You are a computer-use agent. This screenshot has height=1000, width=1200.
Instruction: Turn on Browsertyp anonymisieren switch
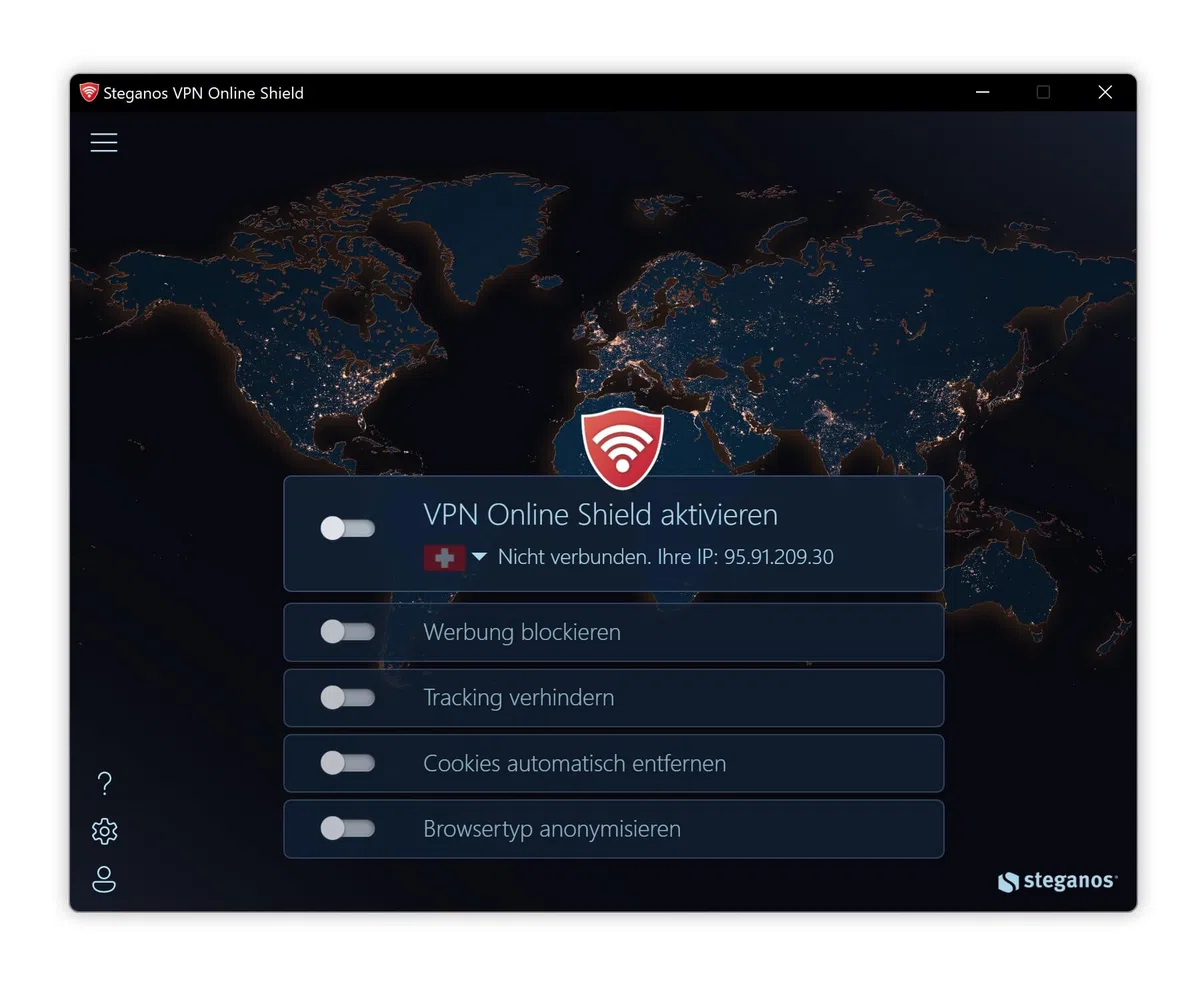click(347, 828)
